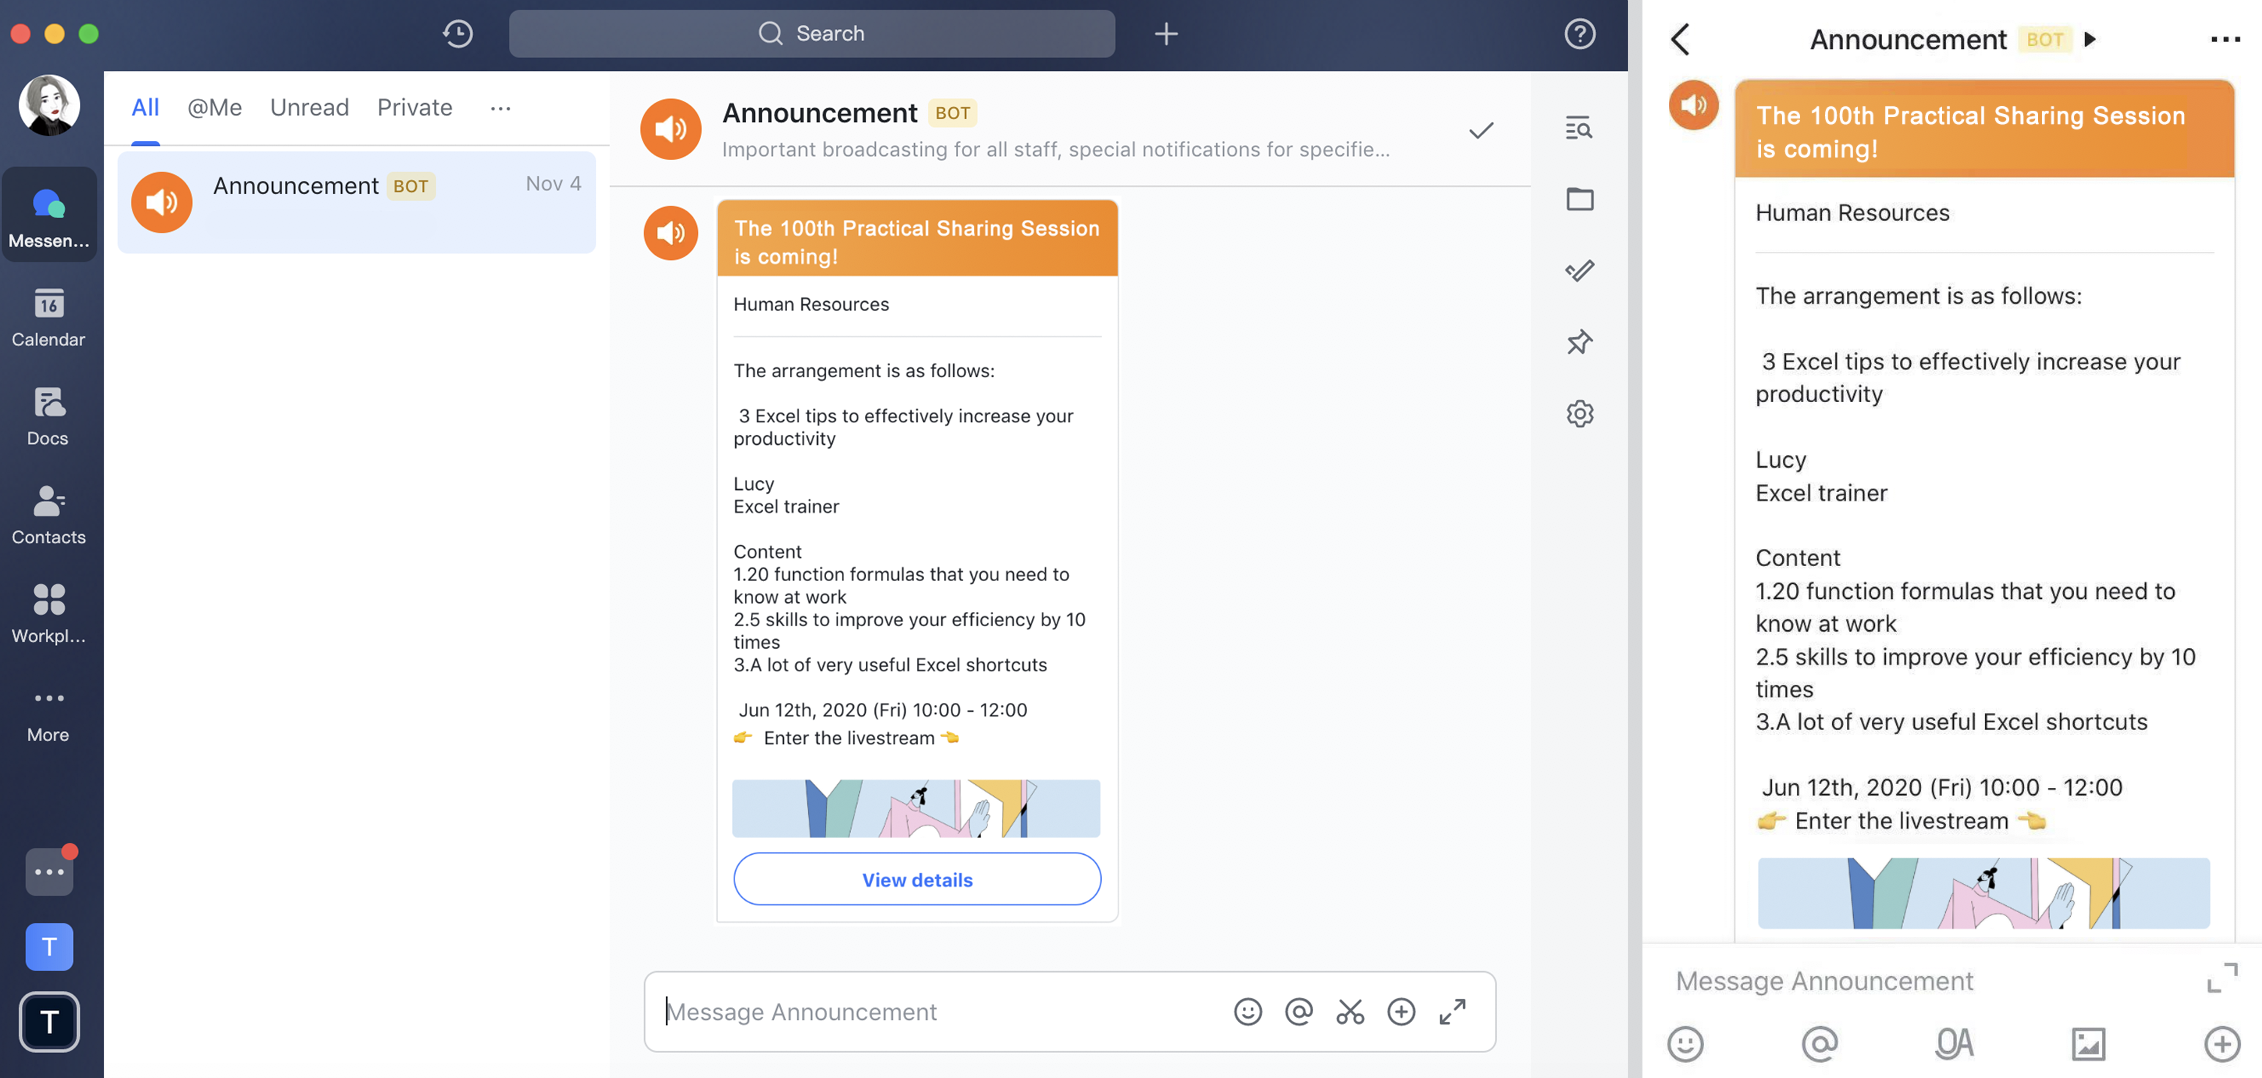Click the plus icon beside Search
Viewport: 2262px width, 1078px height.
click(1166, 34)
